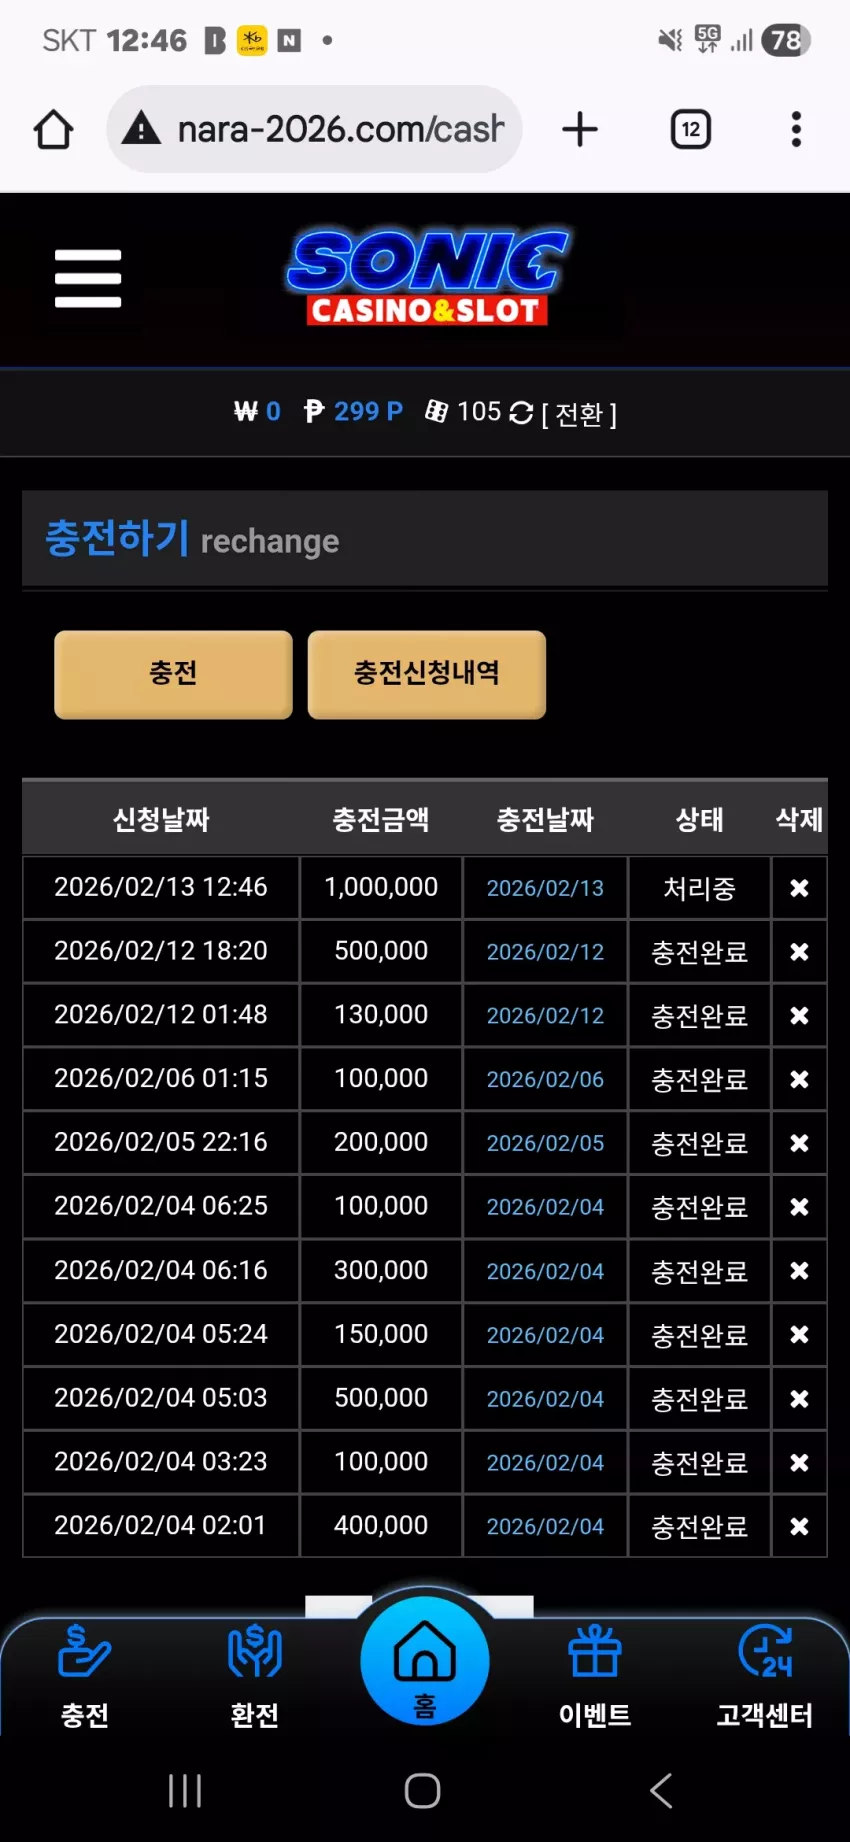Click the [ 전환 ] convert link

pyautogui.click(x=579, y=413)
